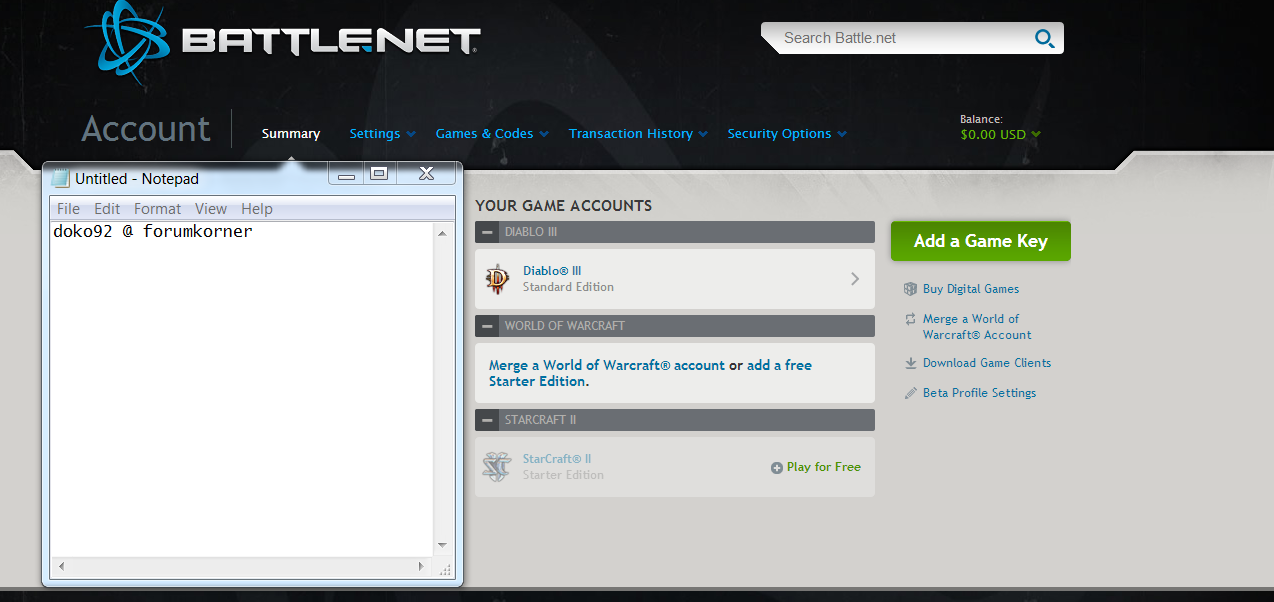Click the Download Game Clients arrow icon
Image resolution: width=1274 pixels, height=602 pixels.
(x=910, y=363)
